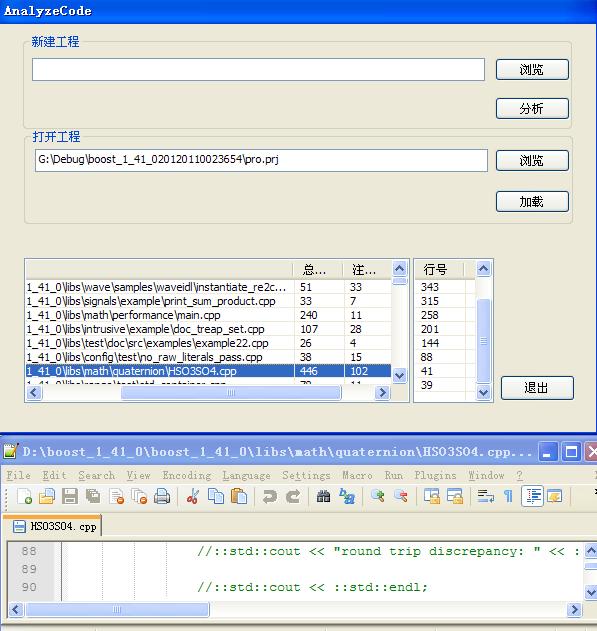Click the 打开工程 project path input field
Screen dimensions: 597x631
pyautogui.click(x=261, y=160)
